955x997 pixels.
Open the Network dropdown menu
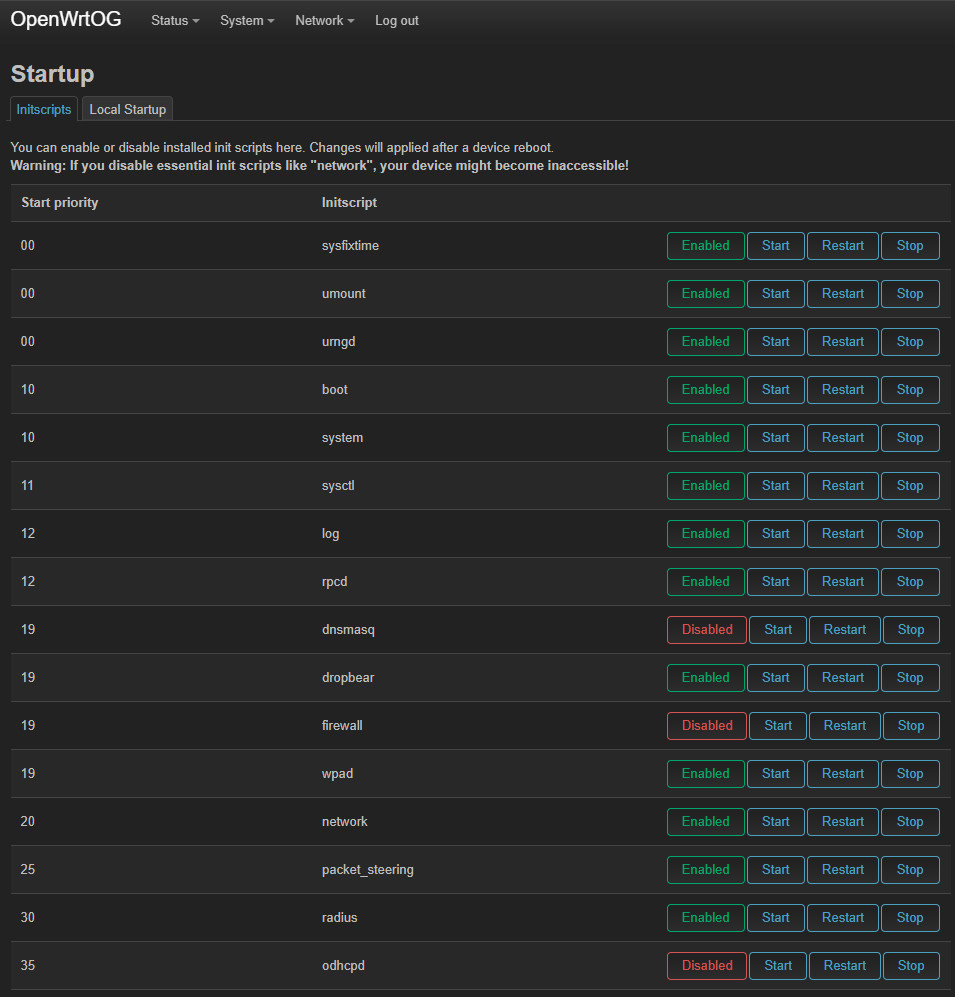324,21
